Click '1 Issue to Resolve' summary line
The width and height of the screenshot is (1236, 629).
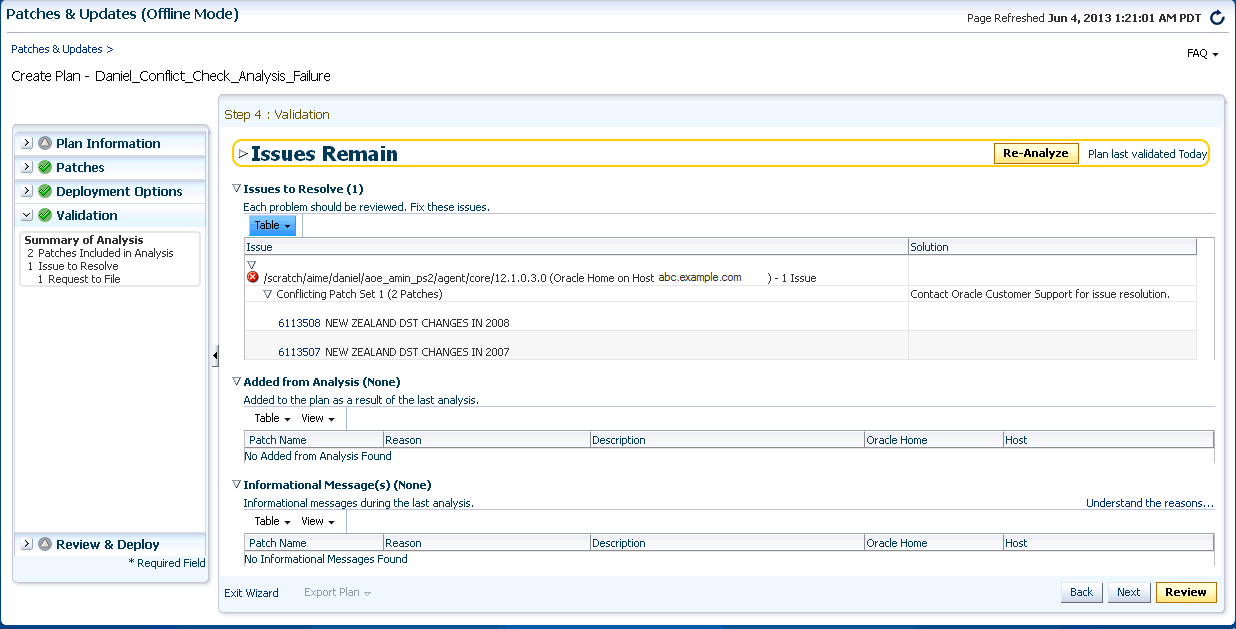pos(73,266)
